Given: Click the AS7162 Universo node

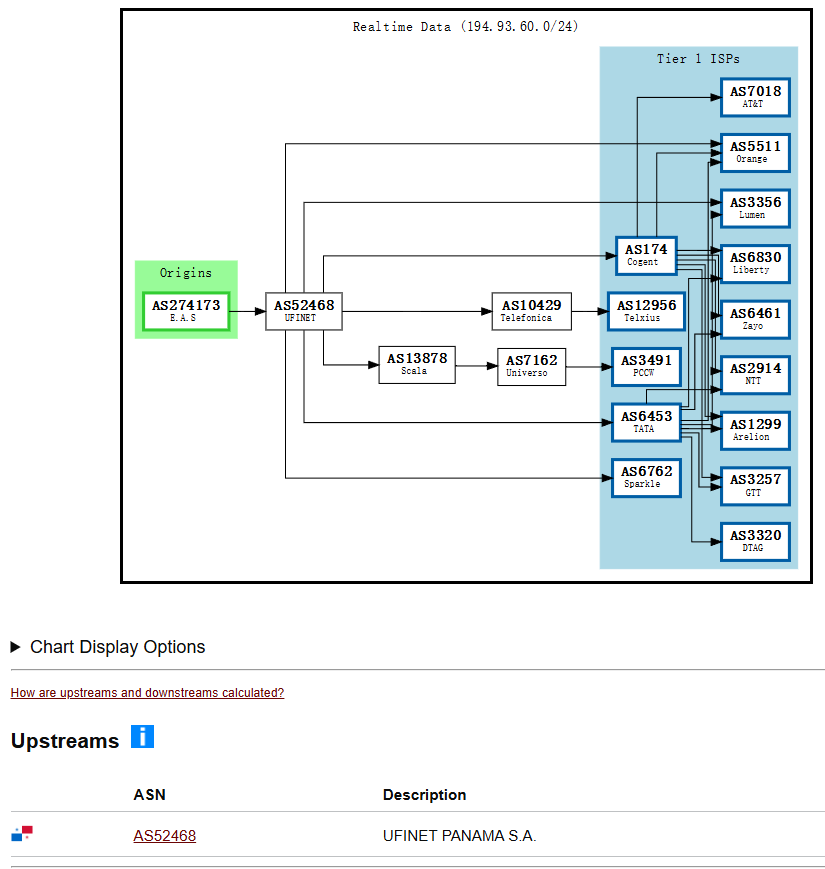Looking at the screenshot, I should coord(531,366).
